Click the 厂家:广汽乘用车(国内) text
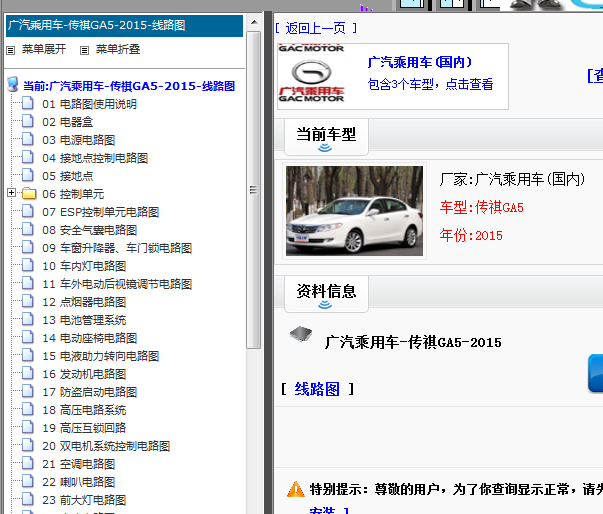The height and width of the screenshot is (514, 603). 512,179
